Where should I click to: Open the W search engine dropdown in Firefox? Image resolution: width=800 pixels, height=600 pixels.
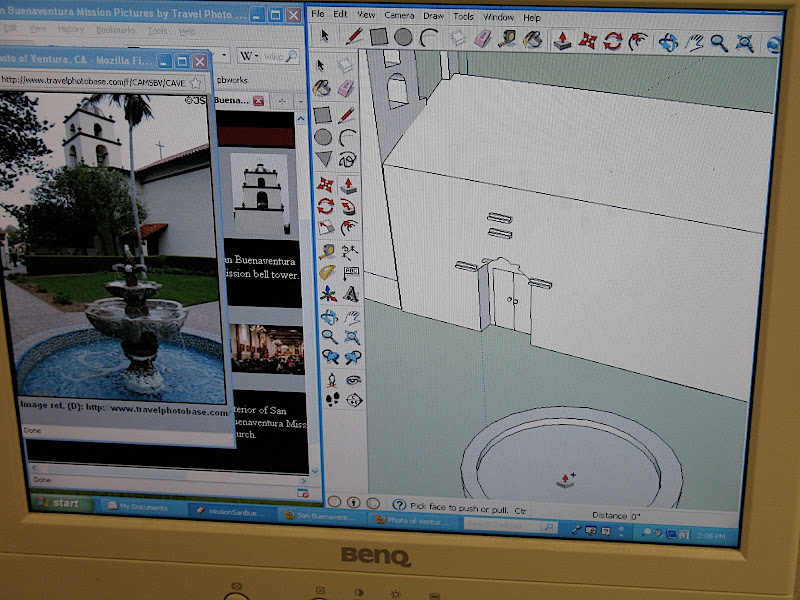(249, 55)
